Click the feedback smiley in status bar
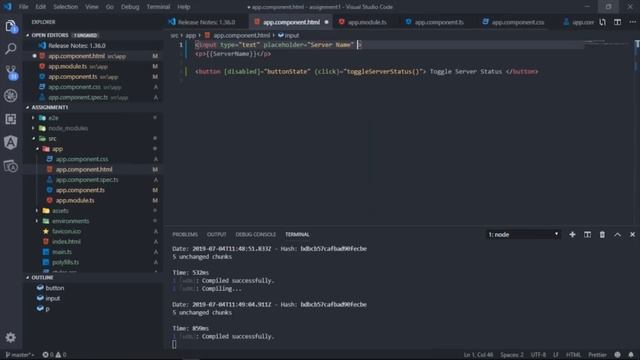The height and width of the screenshot is (360, 640). coord(618,355)
